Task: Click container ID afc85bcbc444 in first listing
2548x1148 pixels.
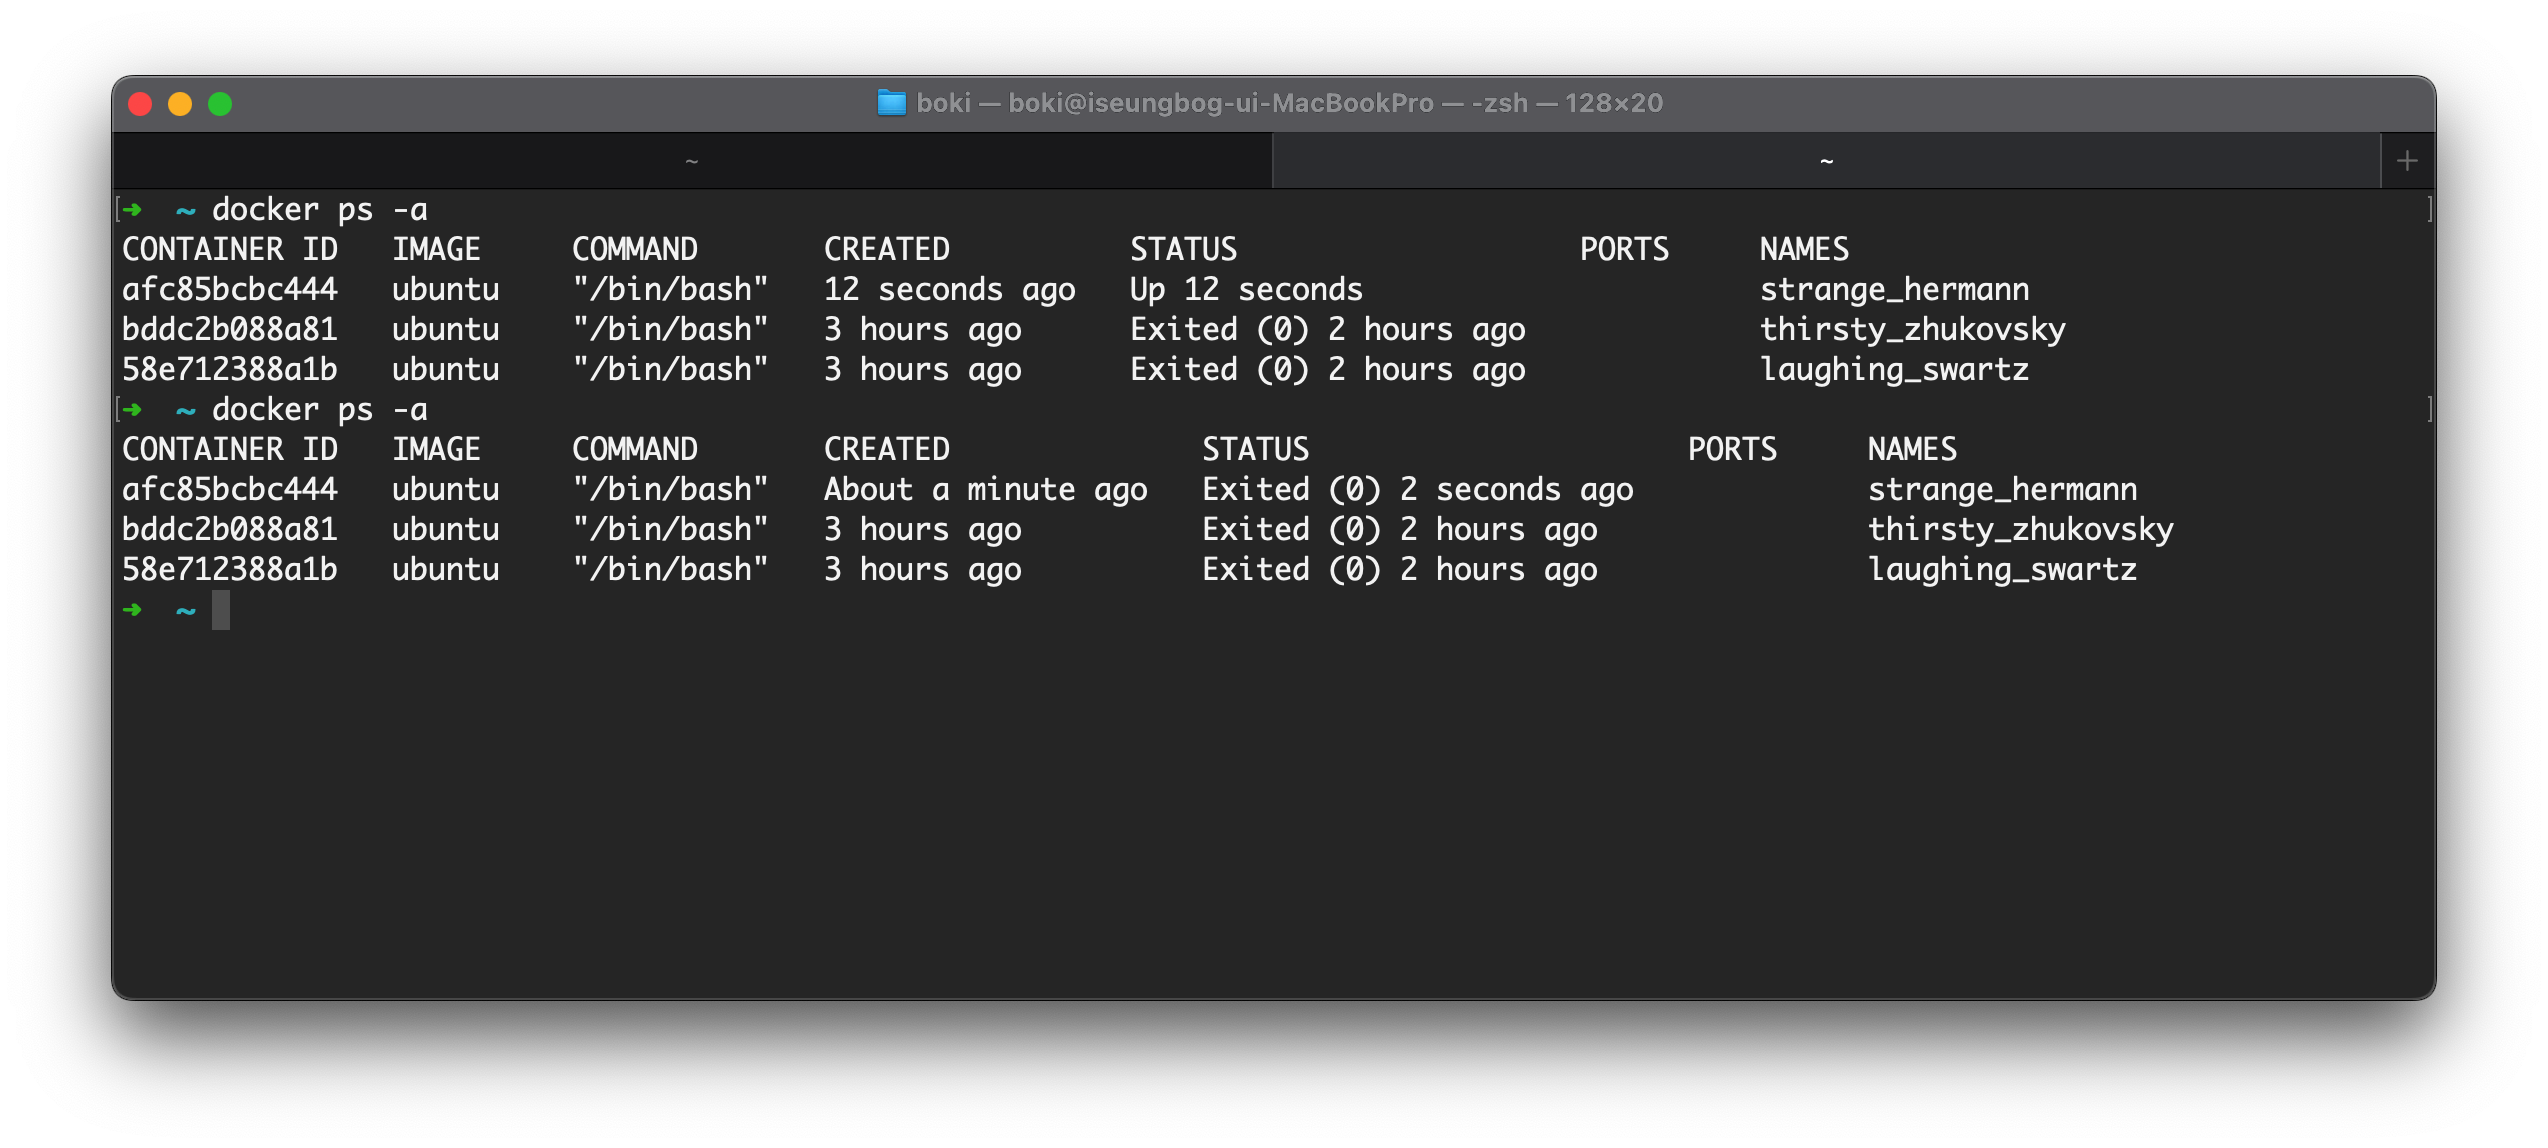Action: click(229, 290)
